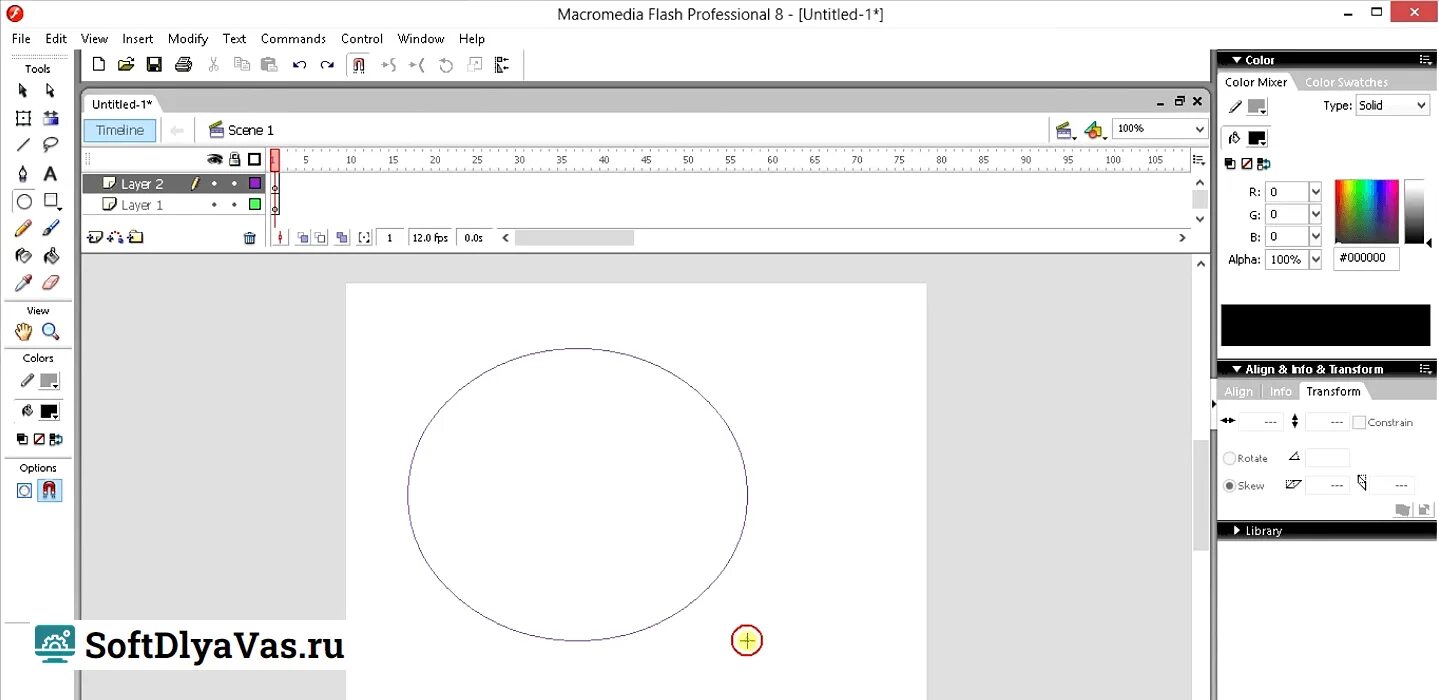Select the Pen tool
The image size is (1439, 700).
23,173
